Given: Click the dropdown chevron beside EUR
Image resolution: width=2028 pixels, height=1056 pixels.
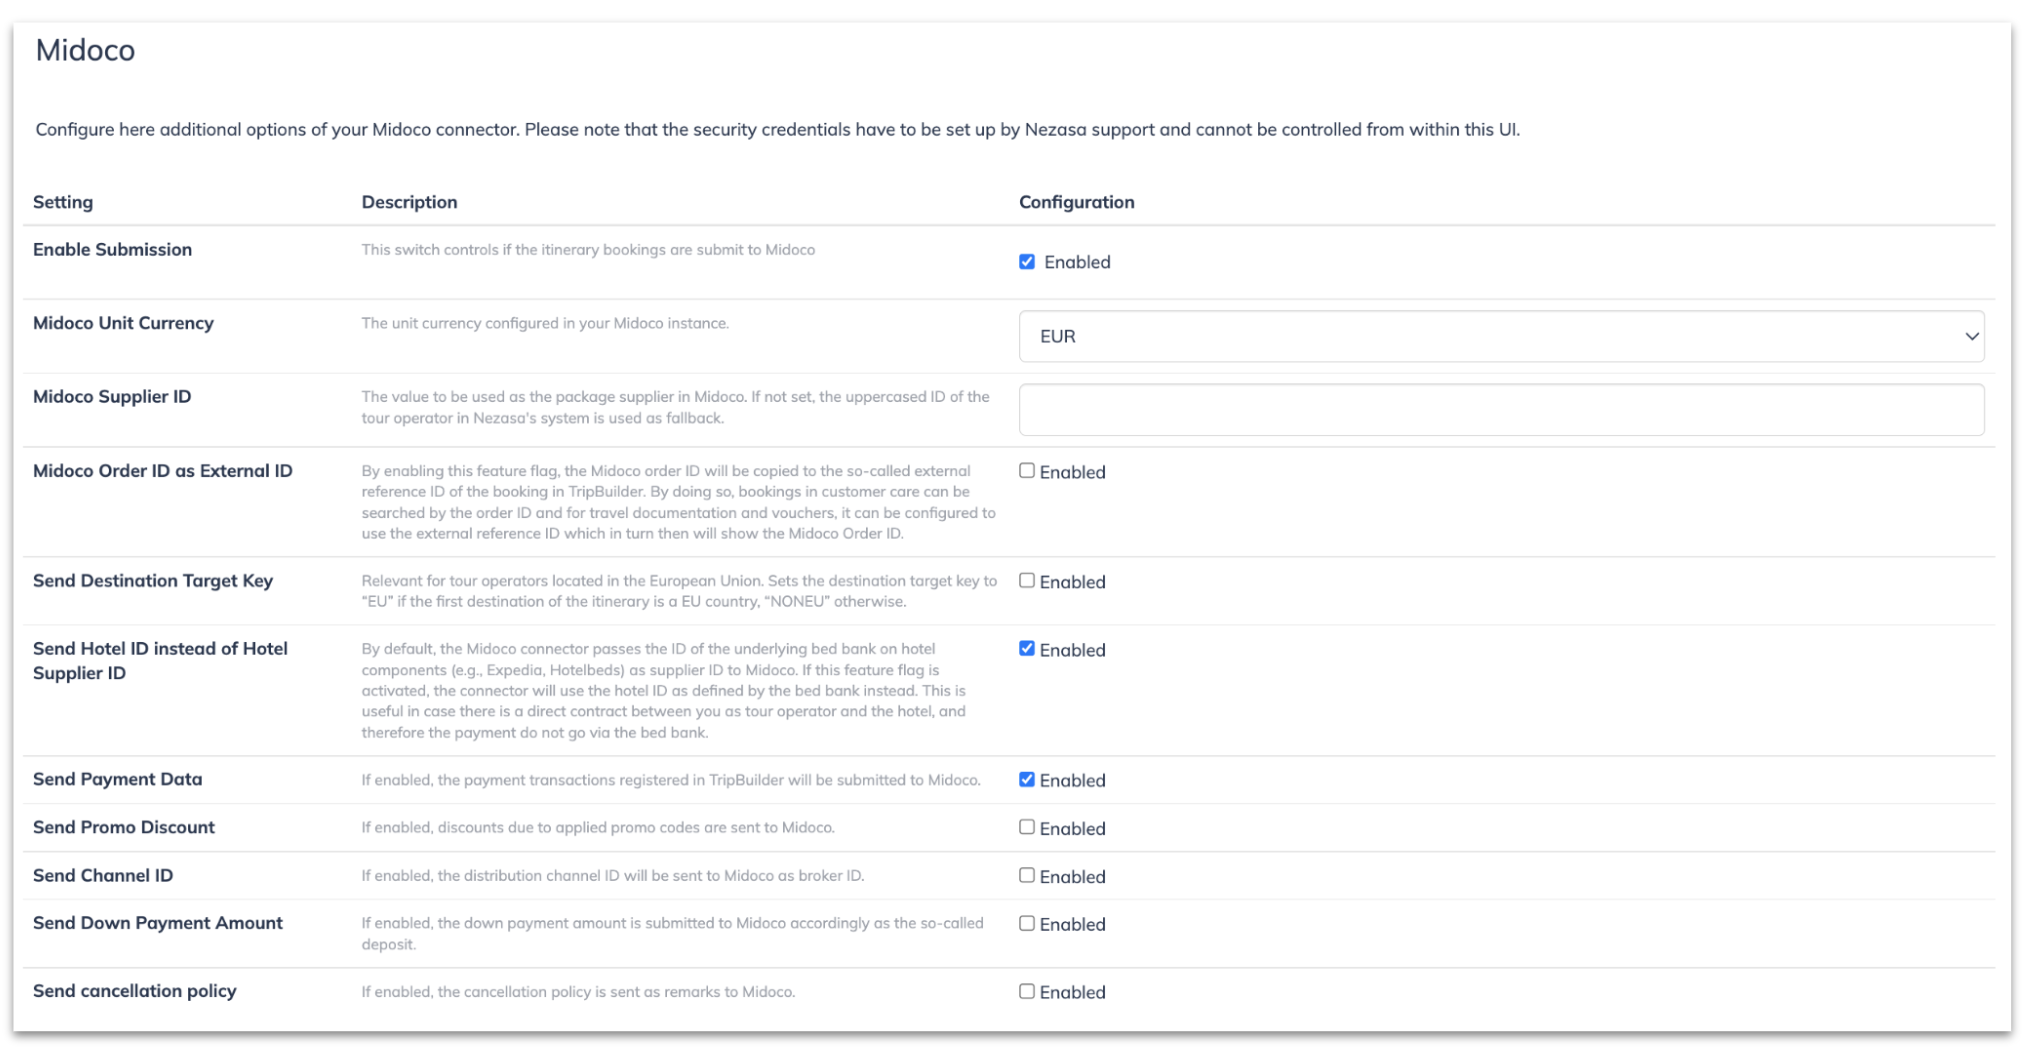Looking at the screenshot, I should [1971, 336].
